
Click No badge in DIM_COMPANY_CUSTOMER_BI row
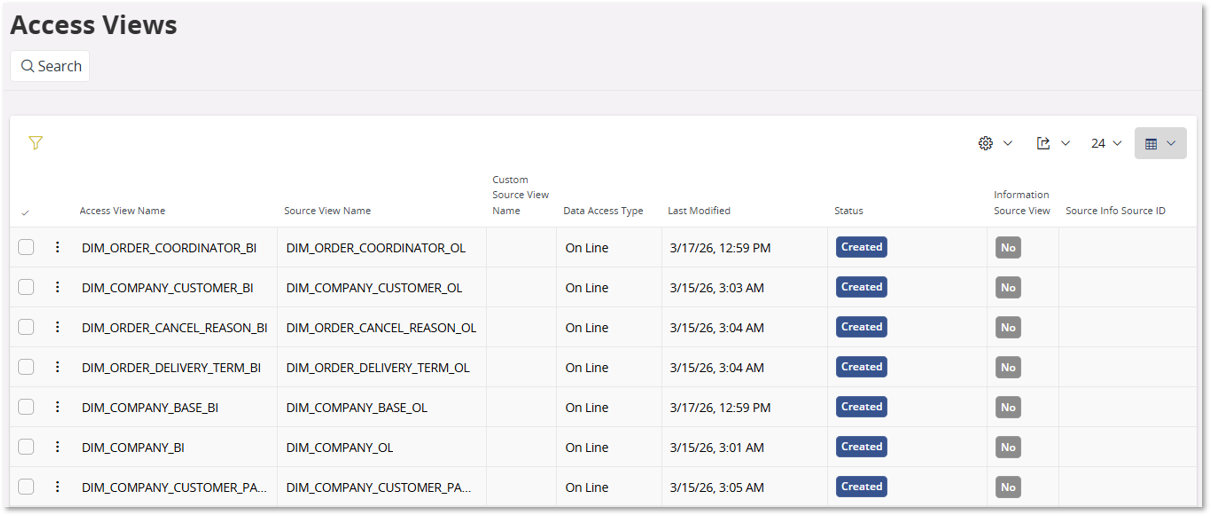(1008, 288)
